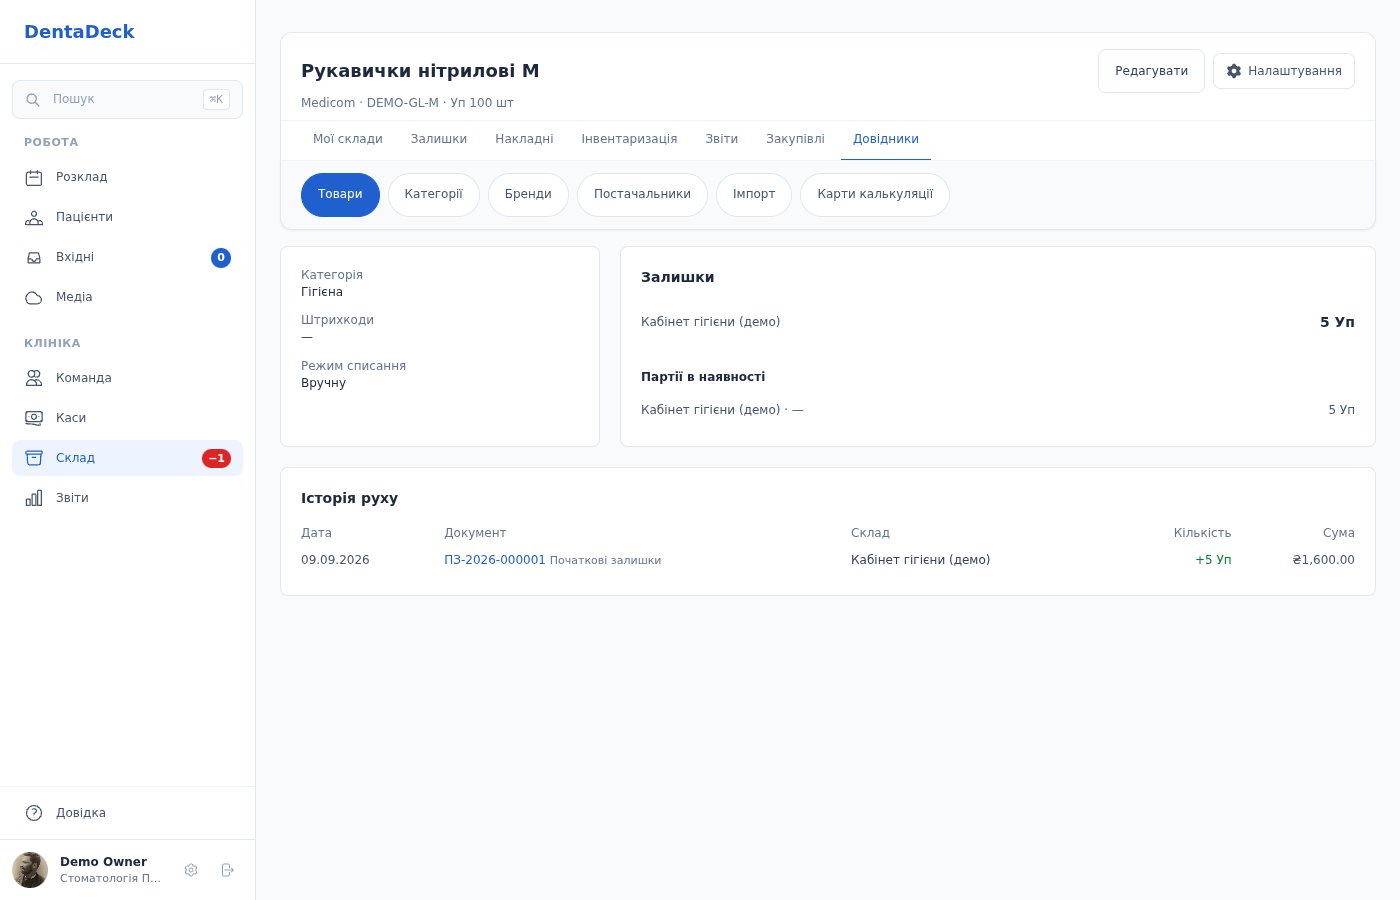Click the Редагувати button
The image size is (1400, 900).
(1151, 71)
